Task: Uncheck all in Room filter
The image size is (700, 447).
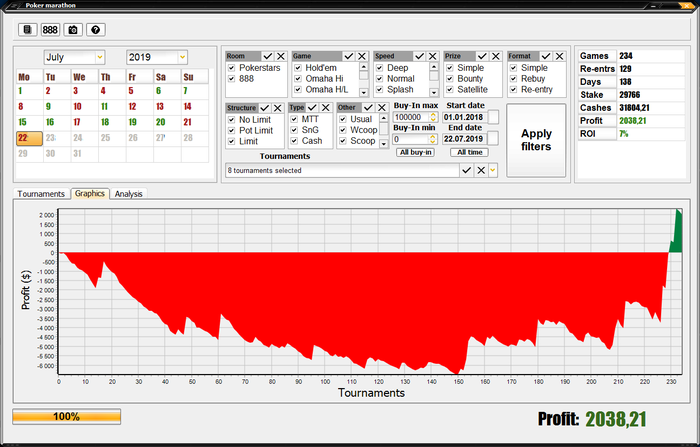Action: point(280,56)
